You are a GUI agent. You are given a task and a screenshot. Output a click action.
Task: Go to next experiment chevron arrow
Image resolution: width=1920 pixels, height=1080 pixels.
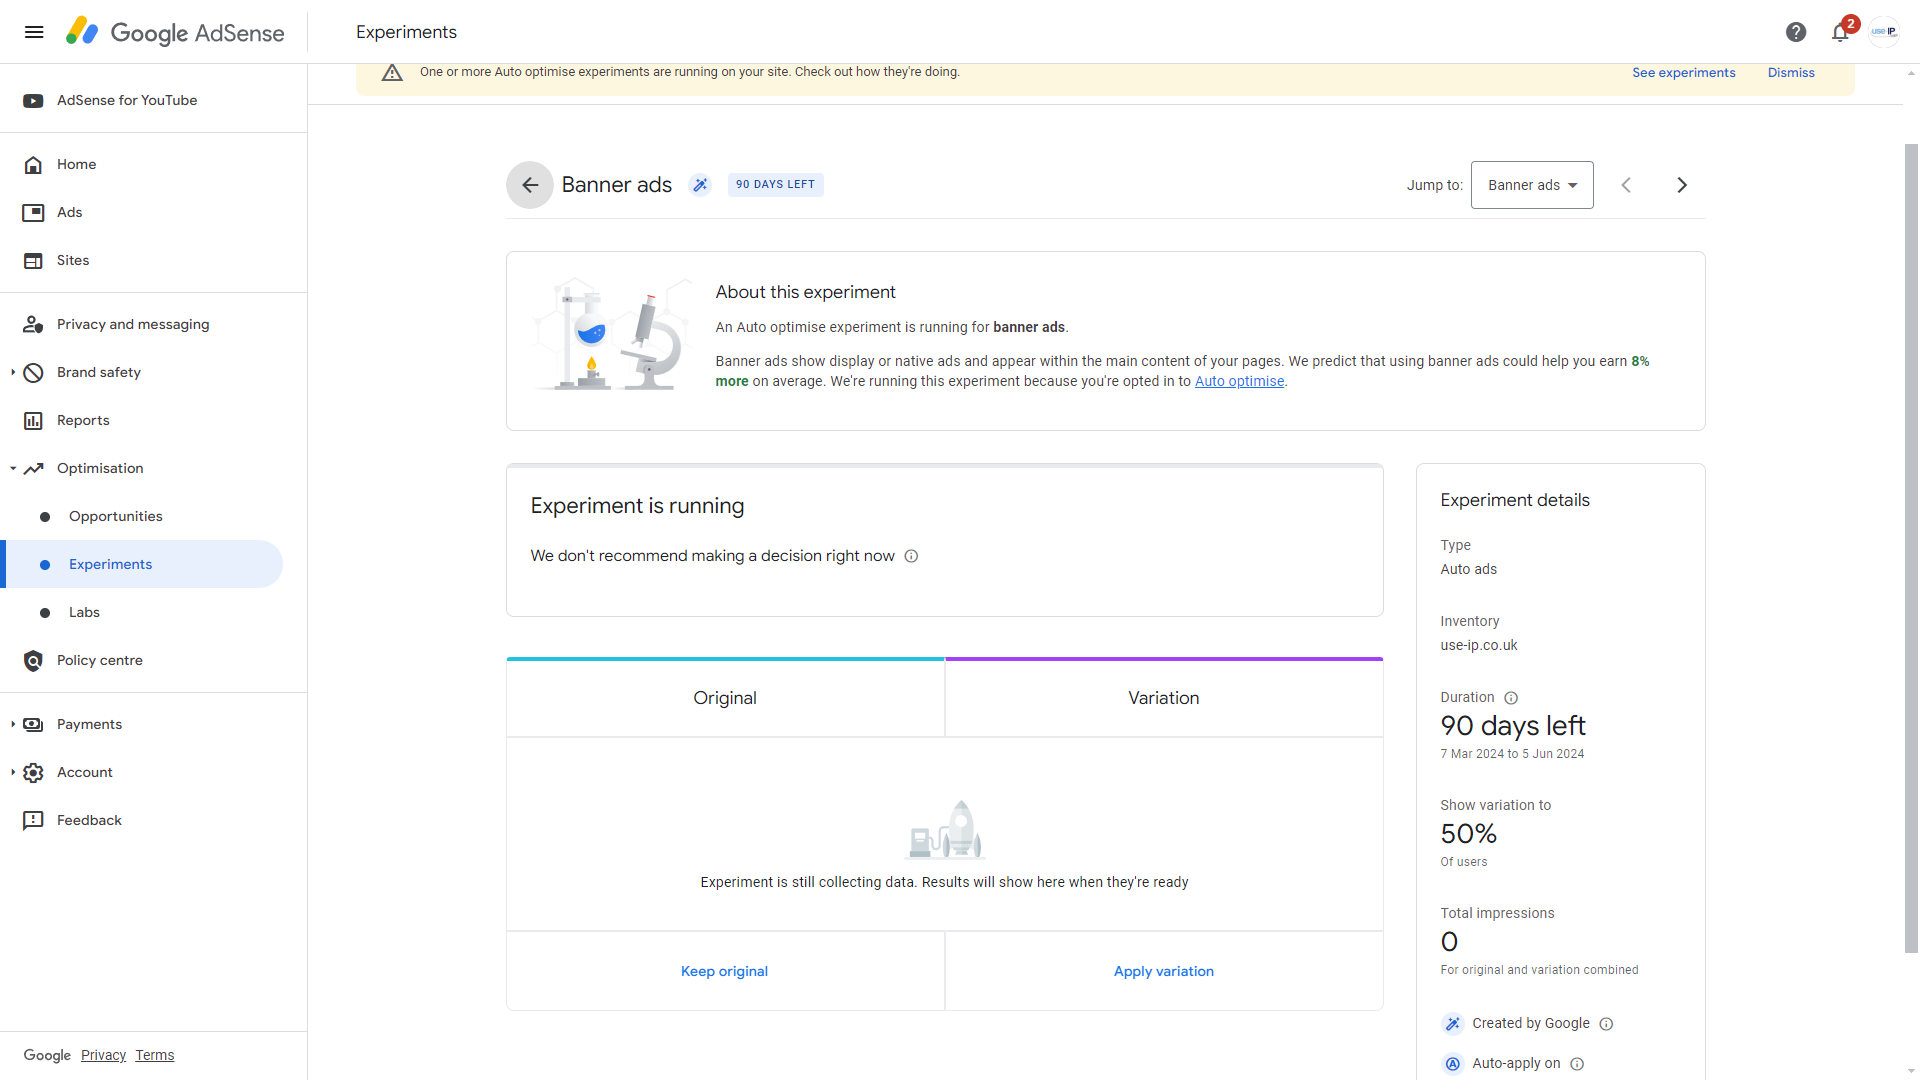click(x=1682, y=185)
